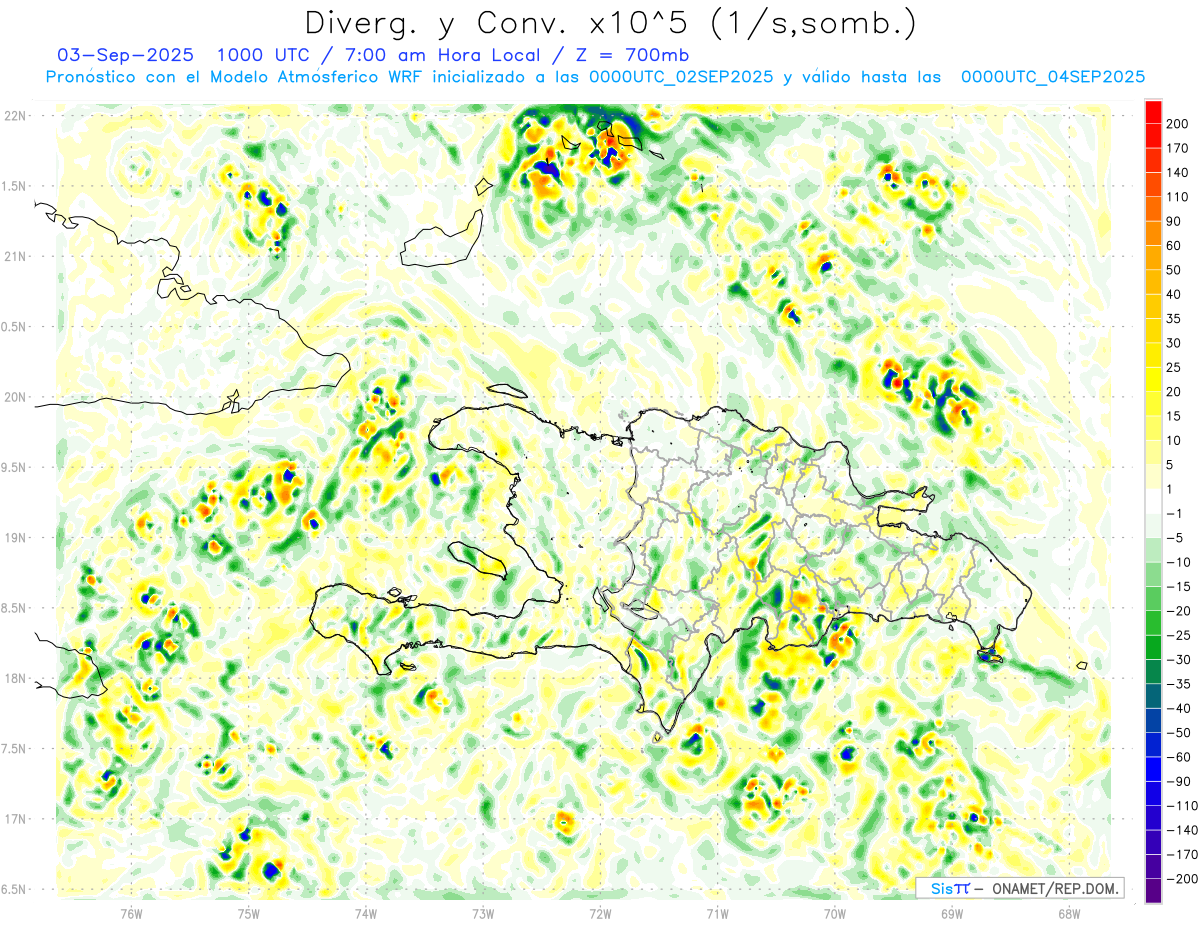Click the '1.5N' latitude label
This screenshot has height=927, width=1200.
tap(14, 186)
